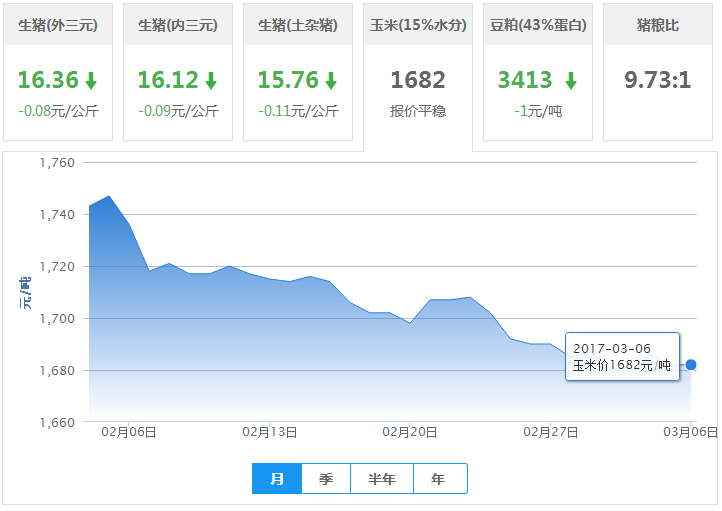Click the 02月27日 axis label
The image size is (722, 511).
tap(551, 432)
